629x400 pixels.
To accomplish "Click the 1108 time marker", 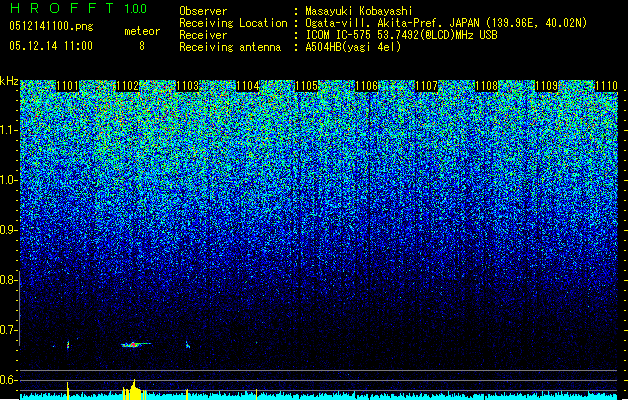I will click(x=487, y=86).
